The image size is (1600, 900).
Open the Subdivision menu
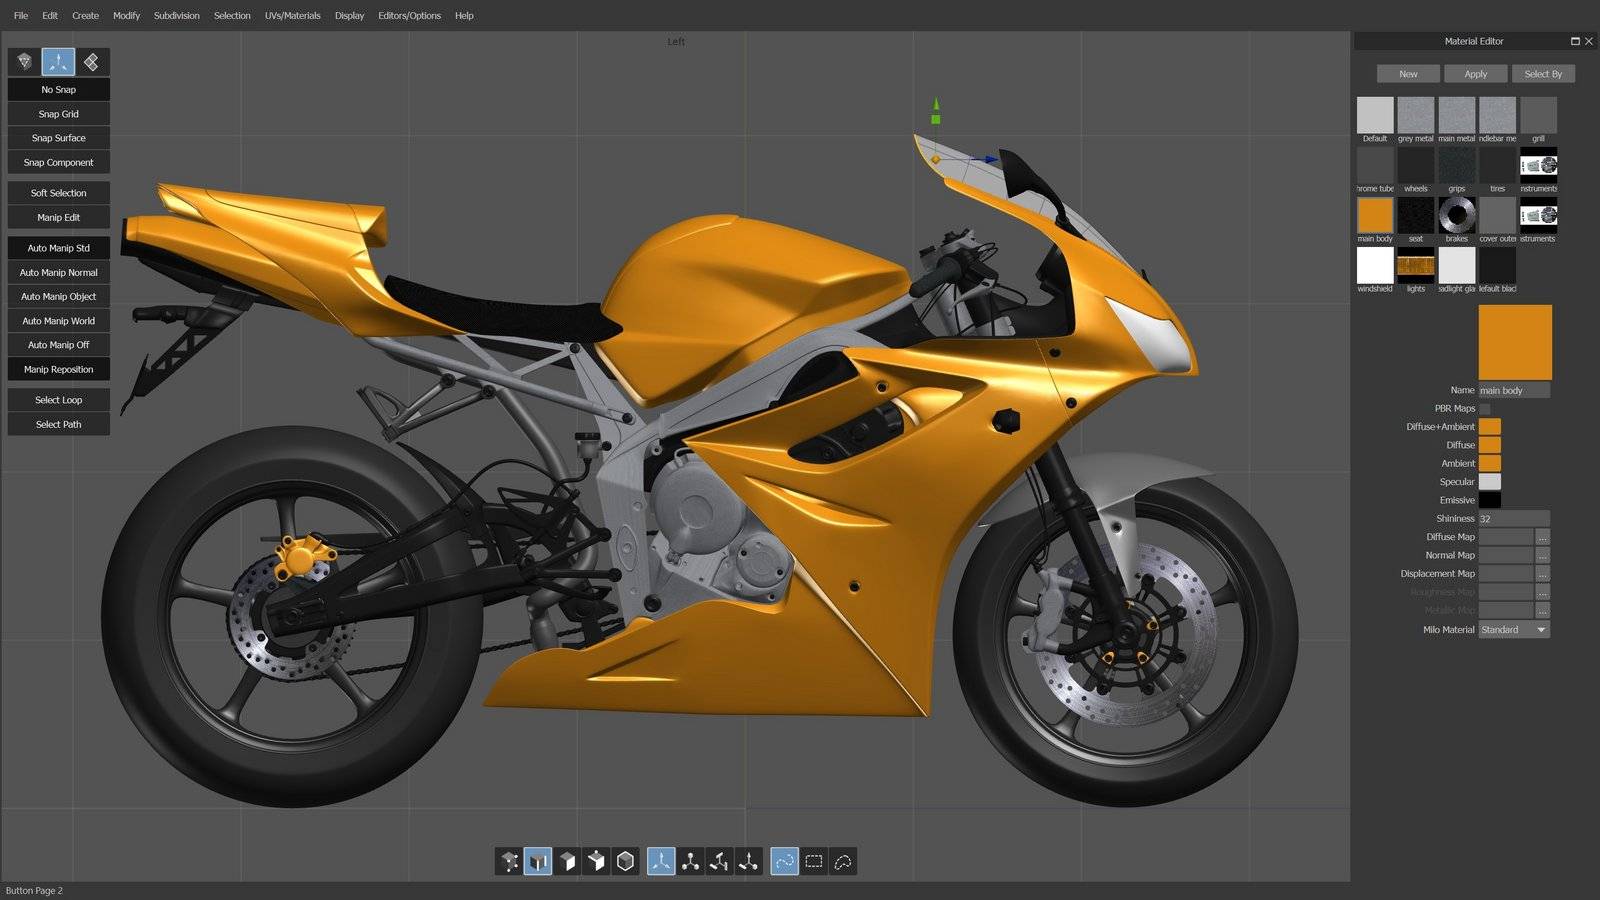(x=176, y=16)
